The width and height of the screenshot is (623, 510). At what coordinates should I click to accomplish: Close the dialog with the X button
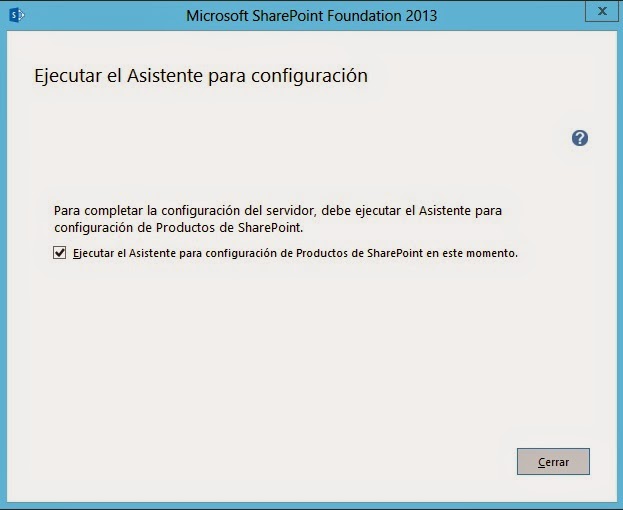click(x=600, y=13)
